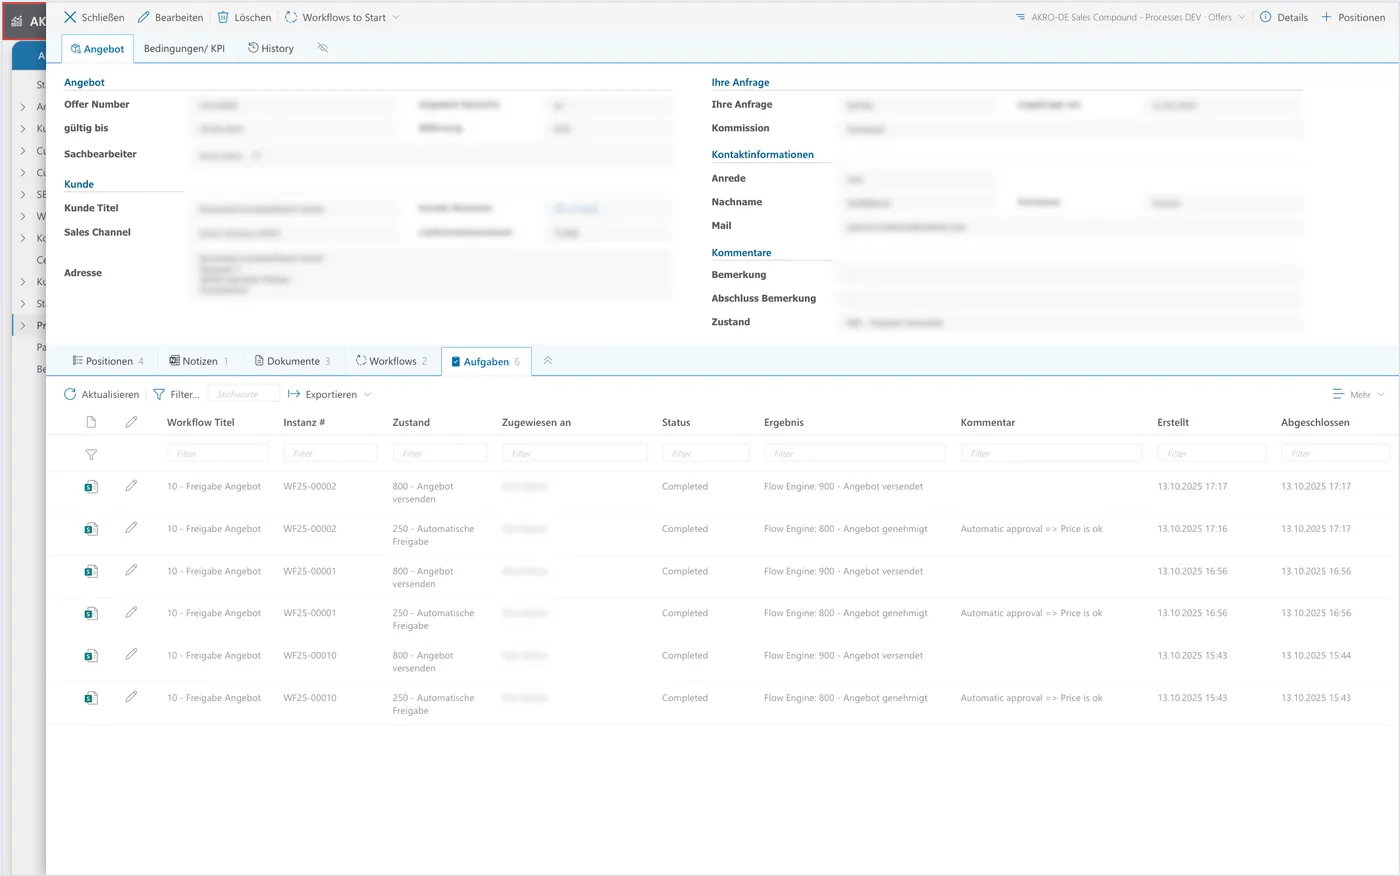The width and height of the screenshot is (1400, 876).
Task: Sort by Erstellt column header
Action: point(1173,422)
